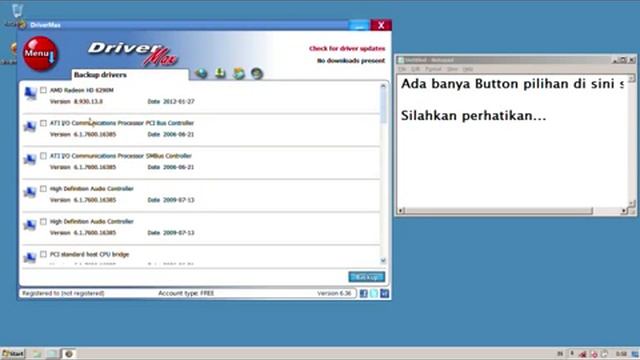
Task: Open the File menu in Notepad
Action: pos(402,69)
